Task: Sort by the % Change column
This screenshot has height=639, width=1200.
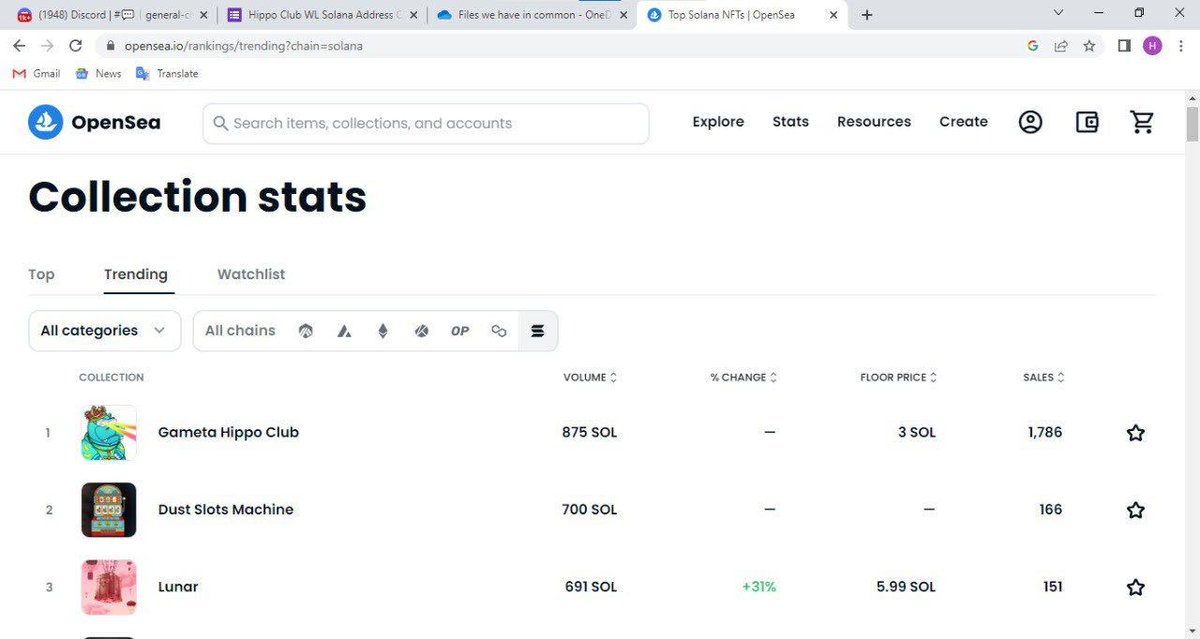Action: pos(744,377)
